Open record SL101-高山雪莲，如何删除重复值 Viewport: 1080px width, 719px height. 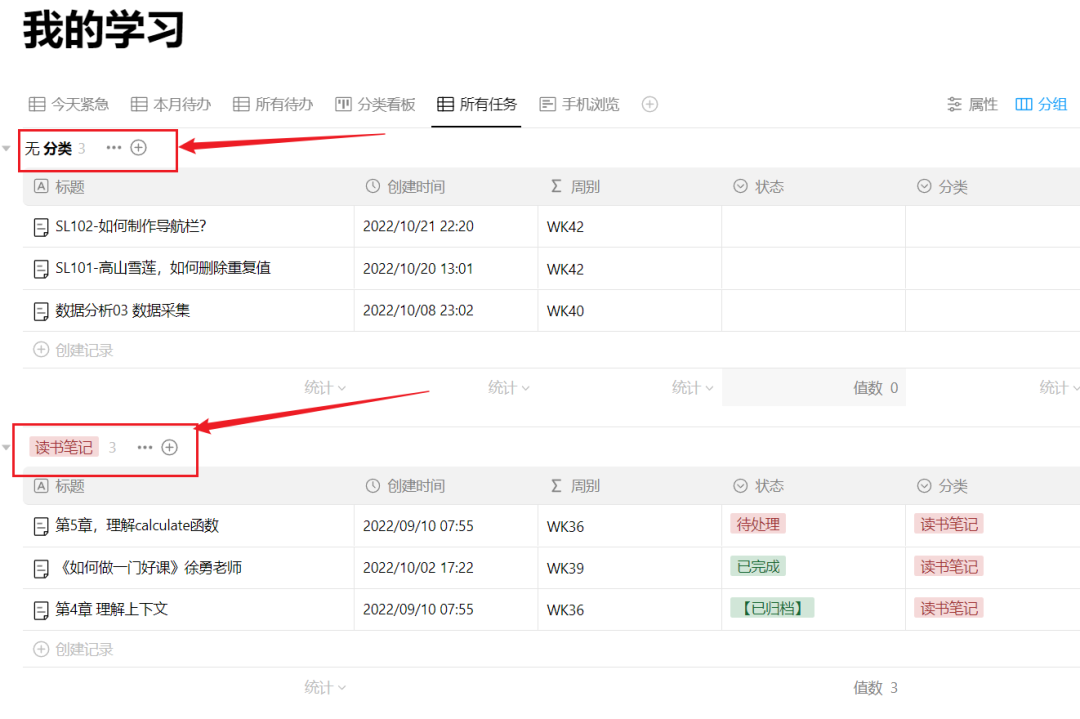tap(163, 268)
